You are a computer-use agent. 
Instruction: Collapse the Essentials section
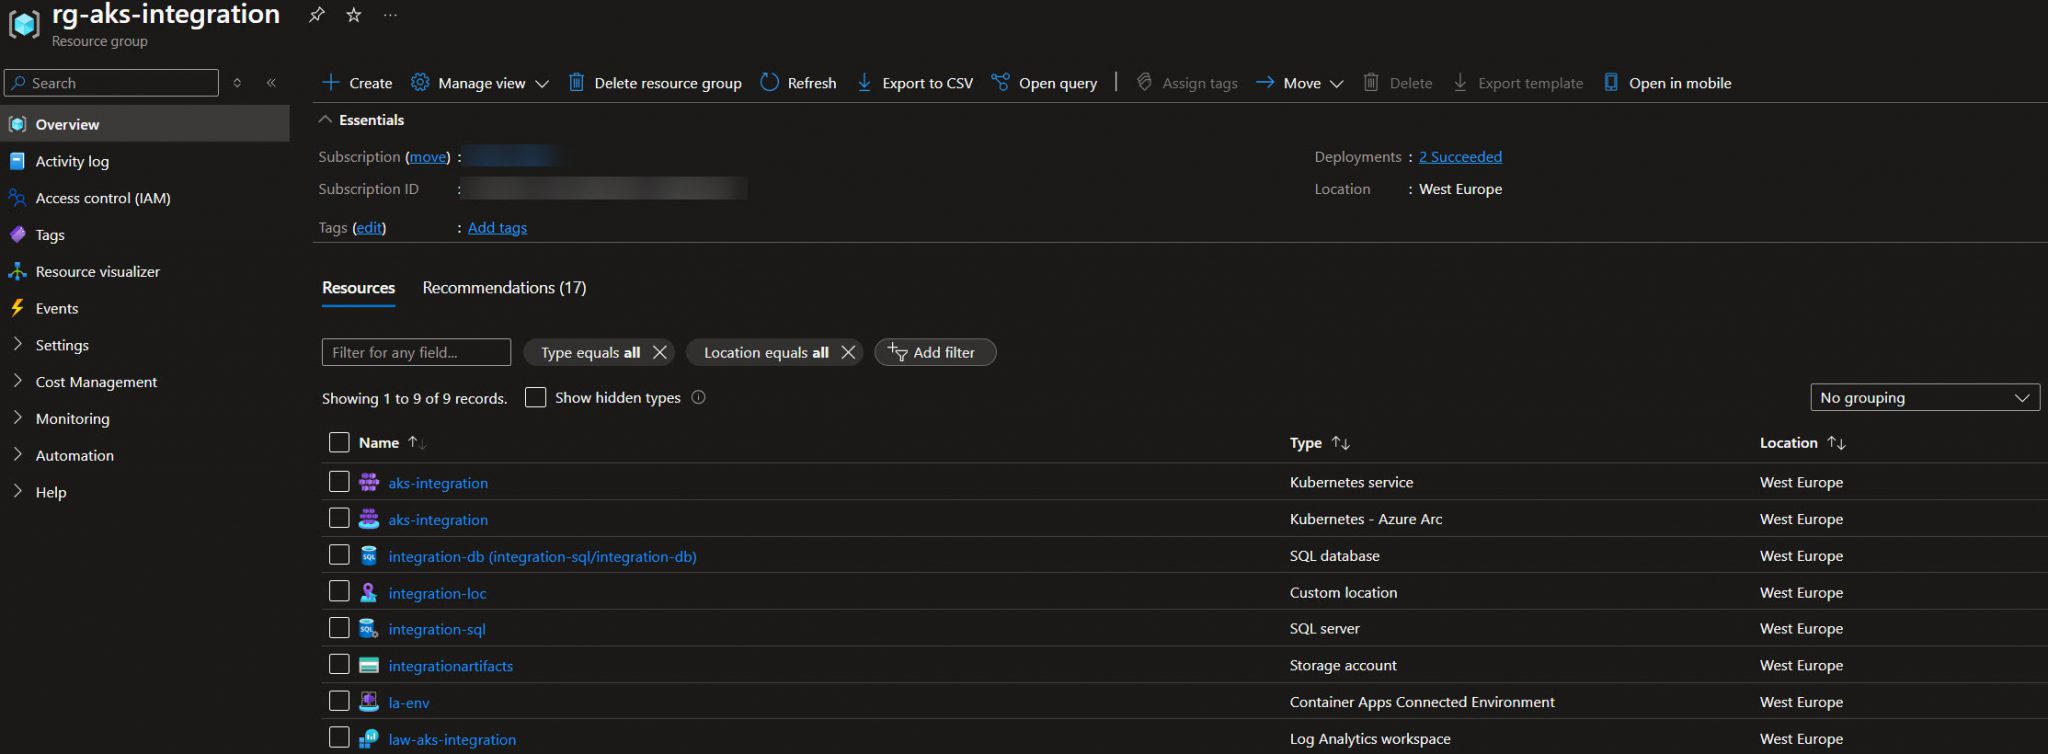coord(325,120)
